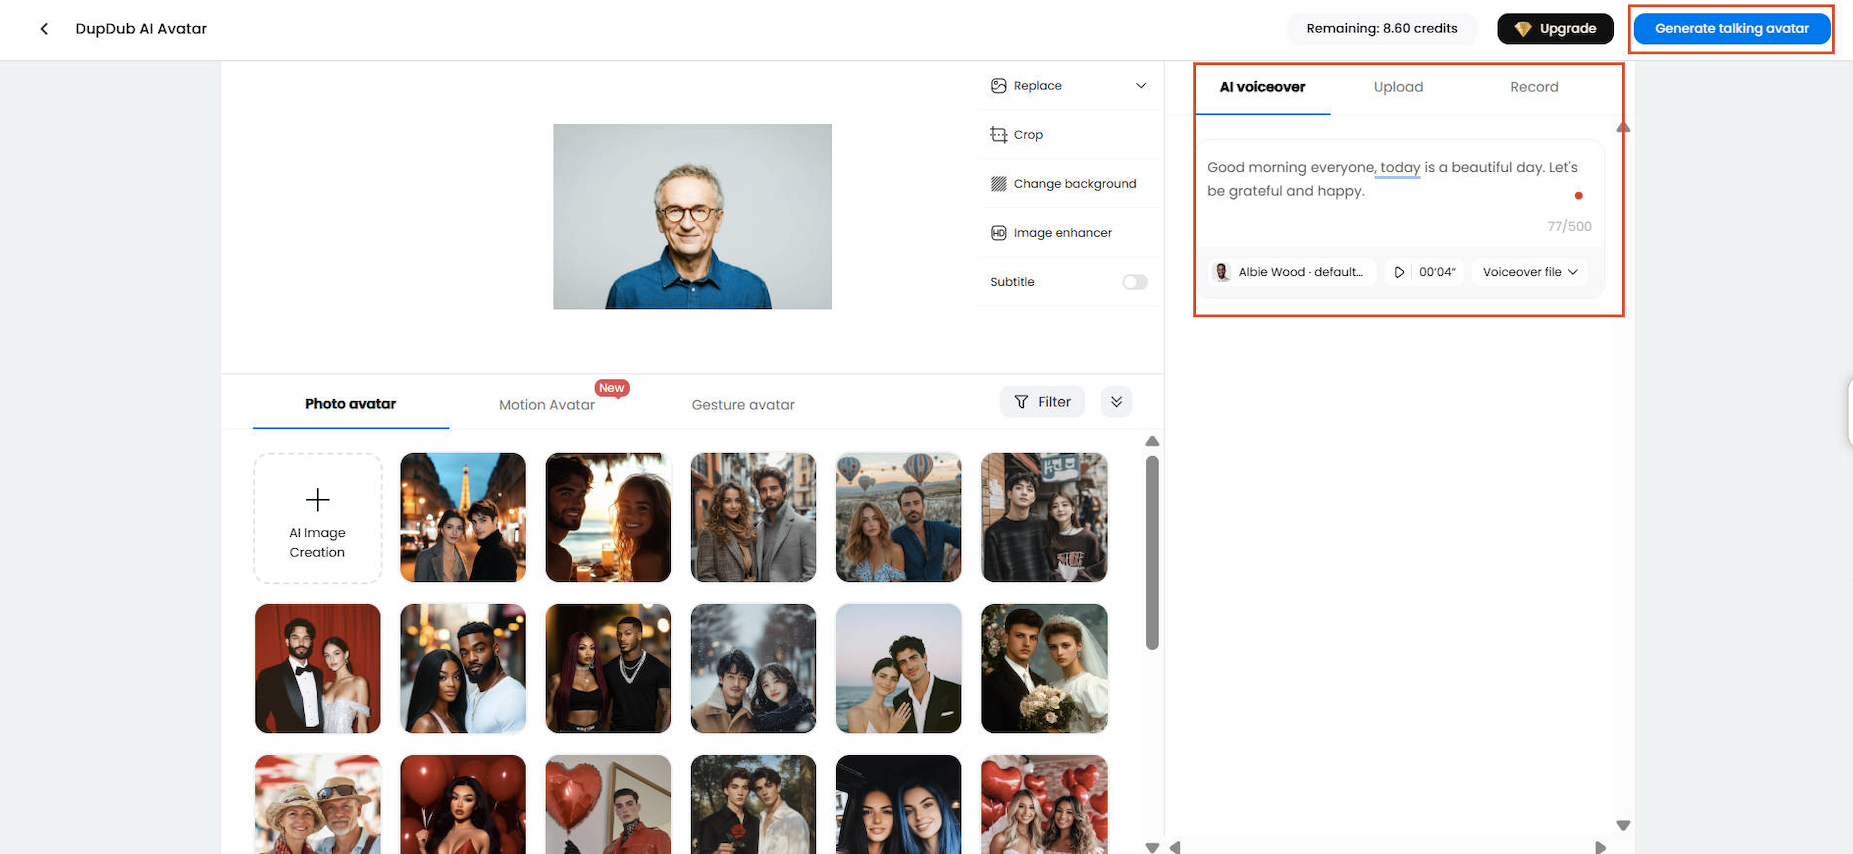Switch to the AI voiceover tab
The width and height of the screenshot is (1853, 854).
coord(1262,87)
